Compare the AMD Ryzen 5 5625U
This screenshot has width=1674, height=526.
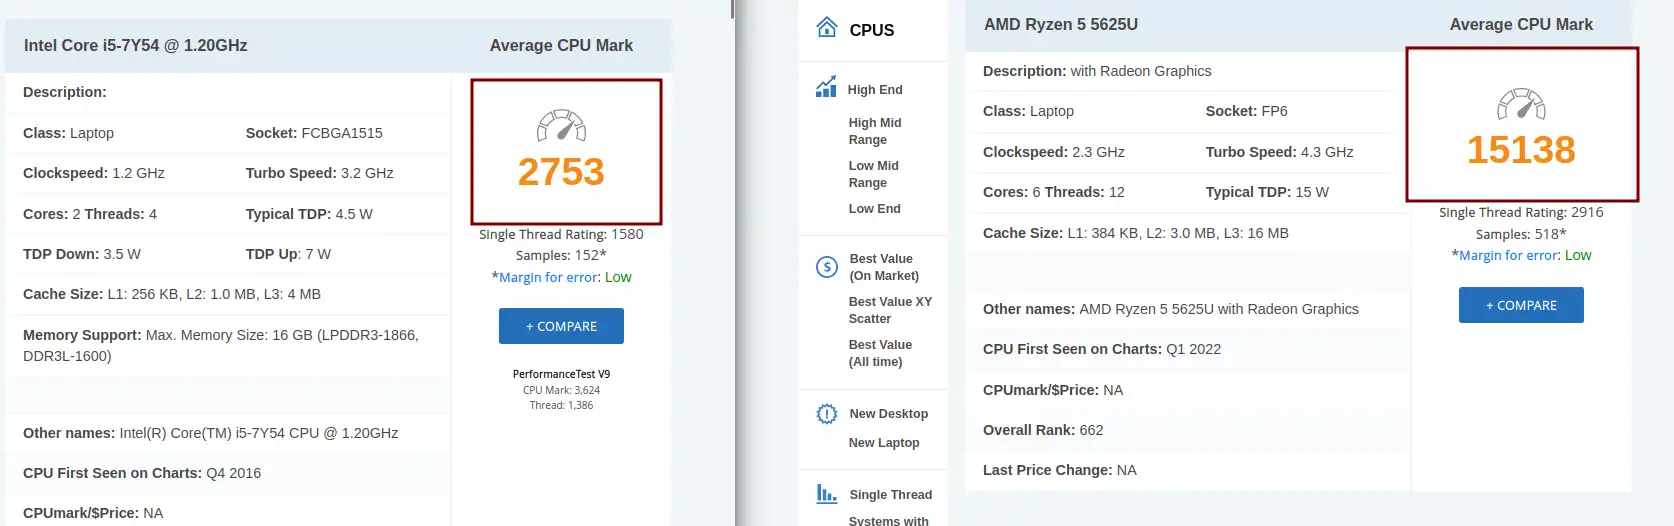tap(1521, 305)
